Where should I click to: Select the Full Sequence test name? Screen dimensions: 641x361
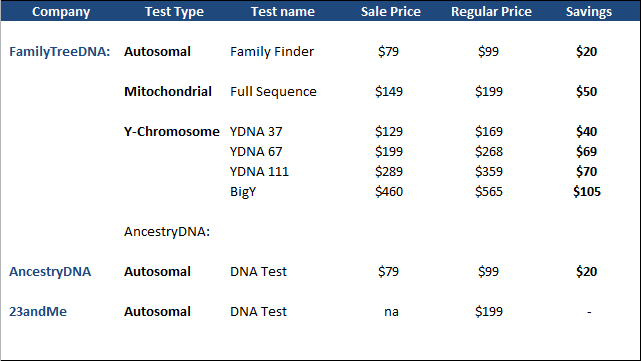pyautogui.click(x=273, y=92)
